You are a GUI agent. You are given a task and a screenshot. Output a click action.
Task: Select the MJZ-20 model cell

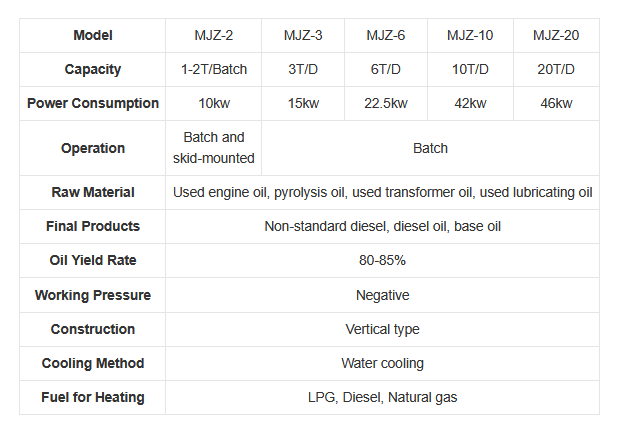click(556, 36)
